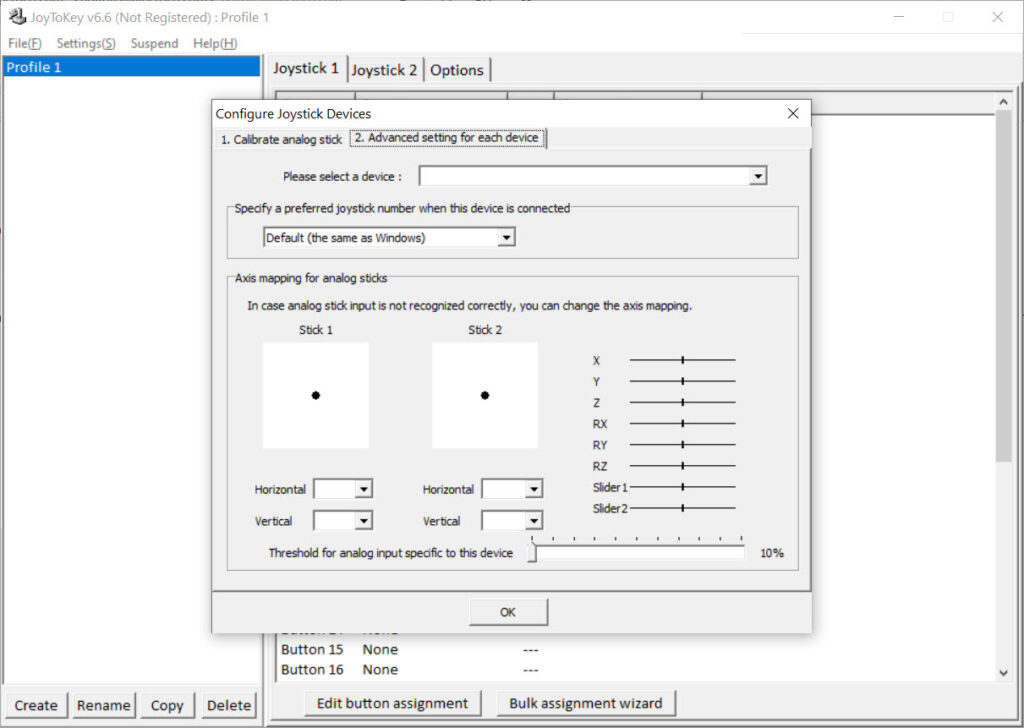Close the JoyToKey main window

coord(997,17)
